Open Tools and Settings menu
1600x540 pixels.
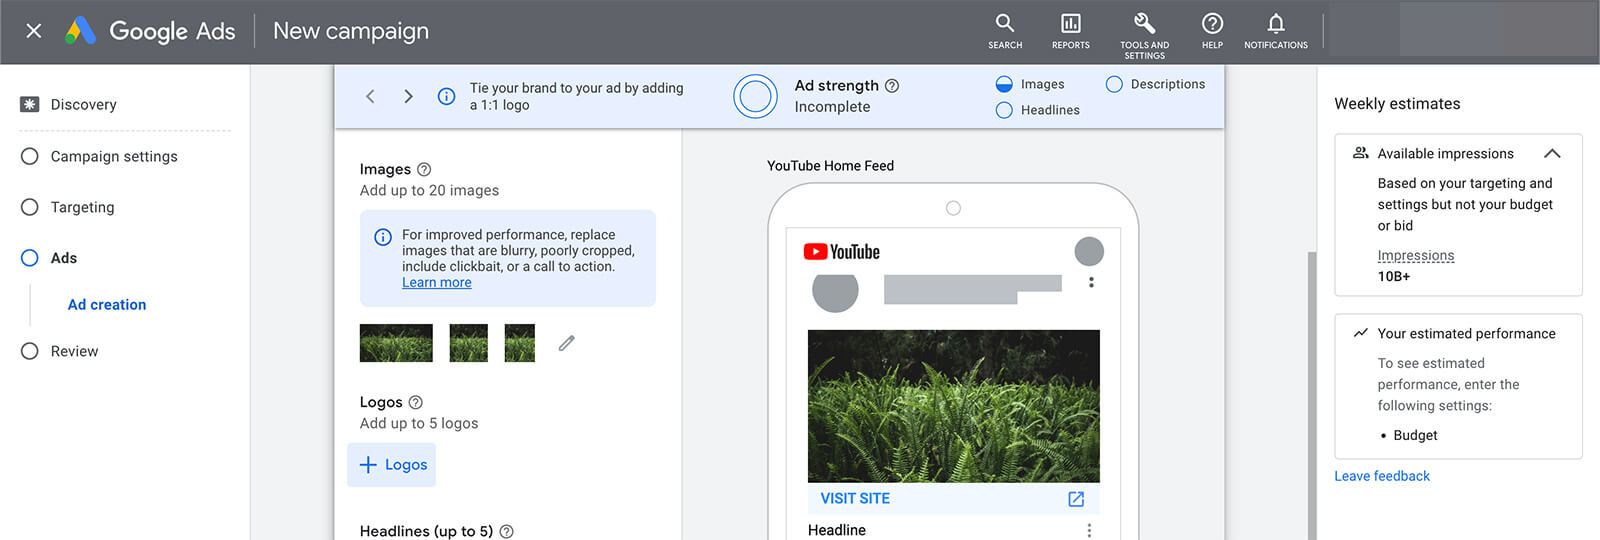tap(1144, 35)
